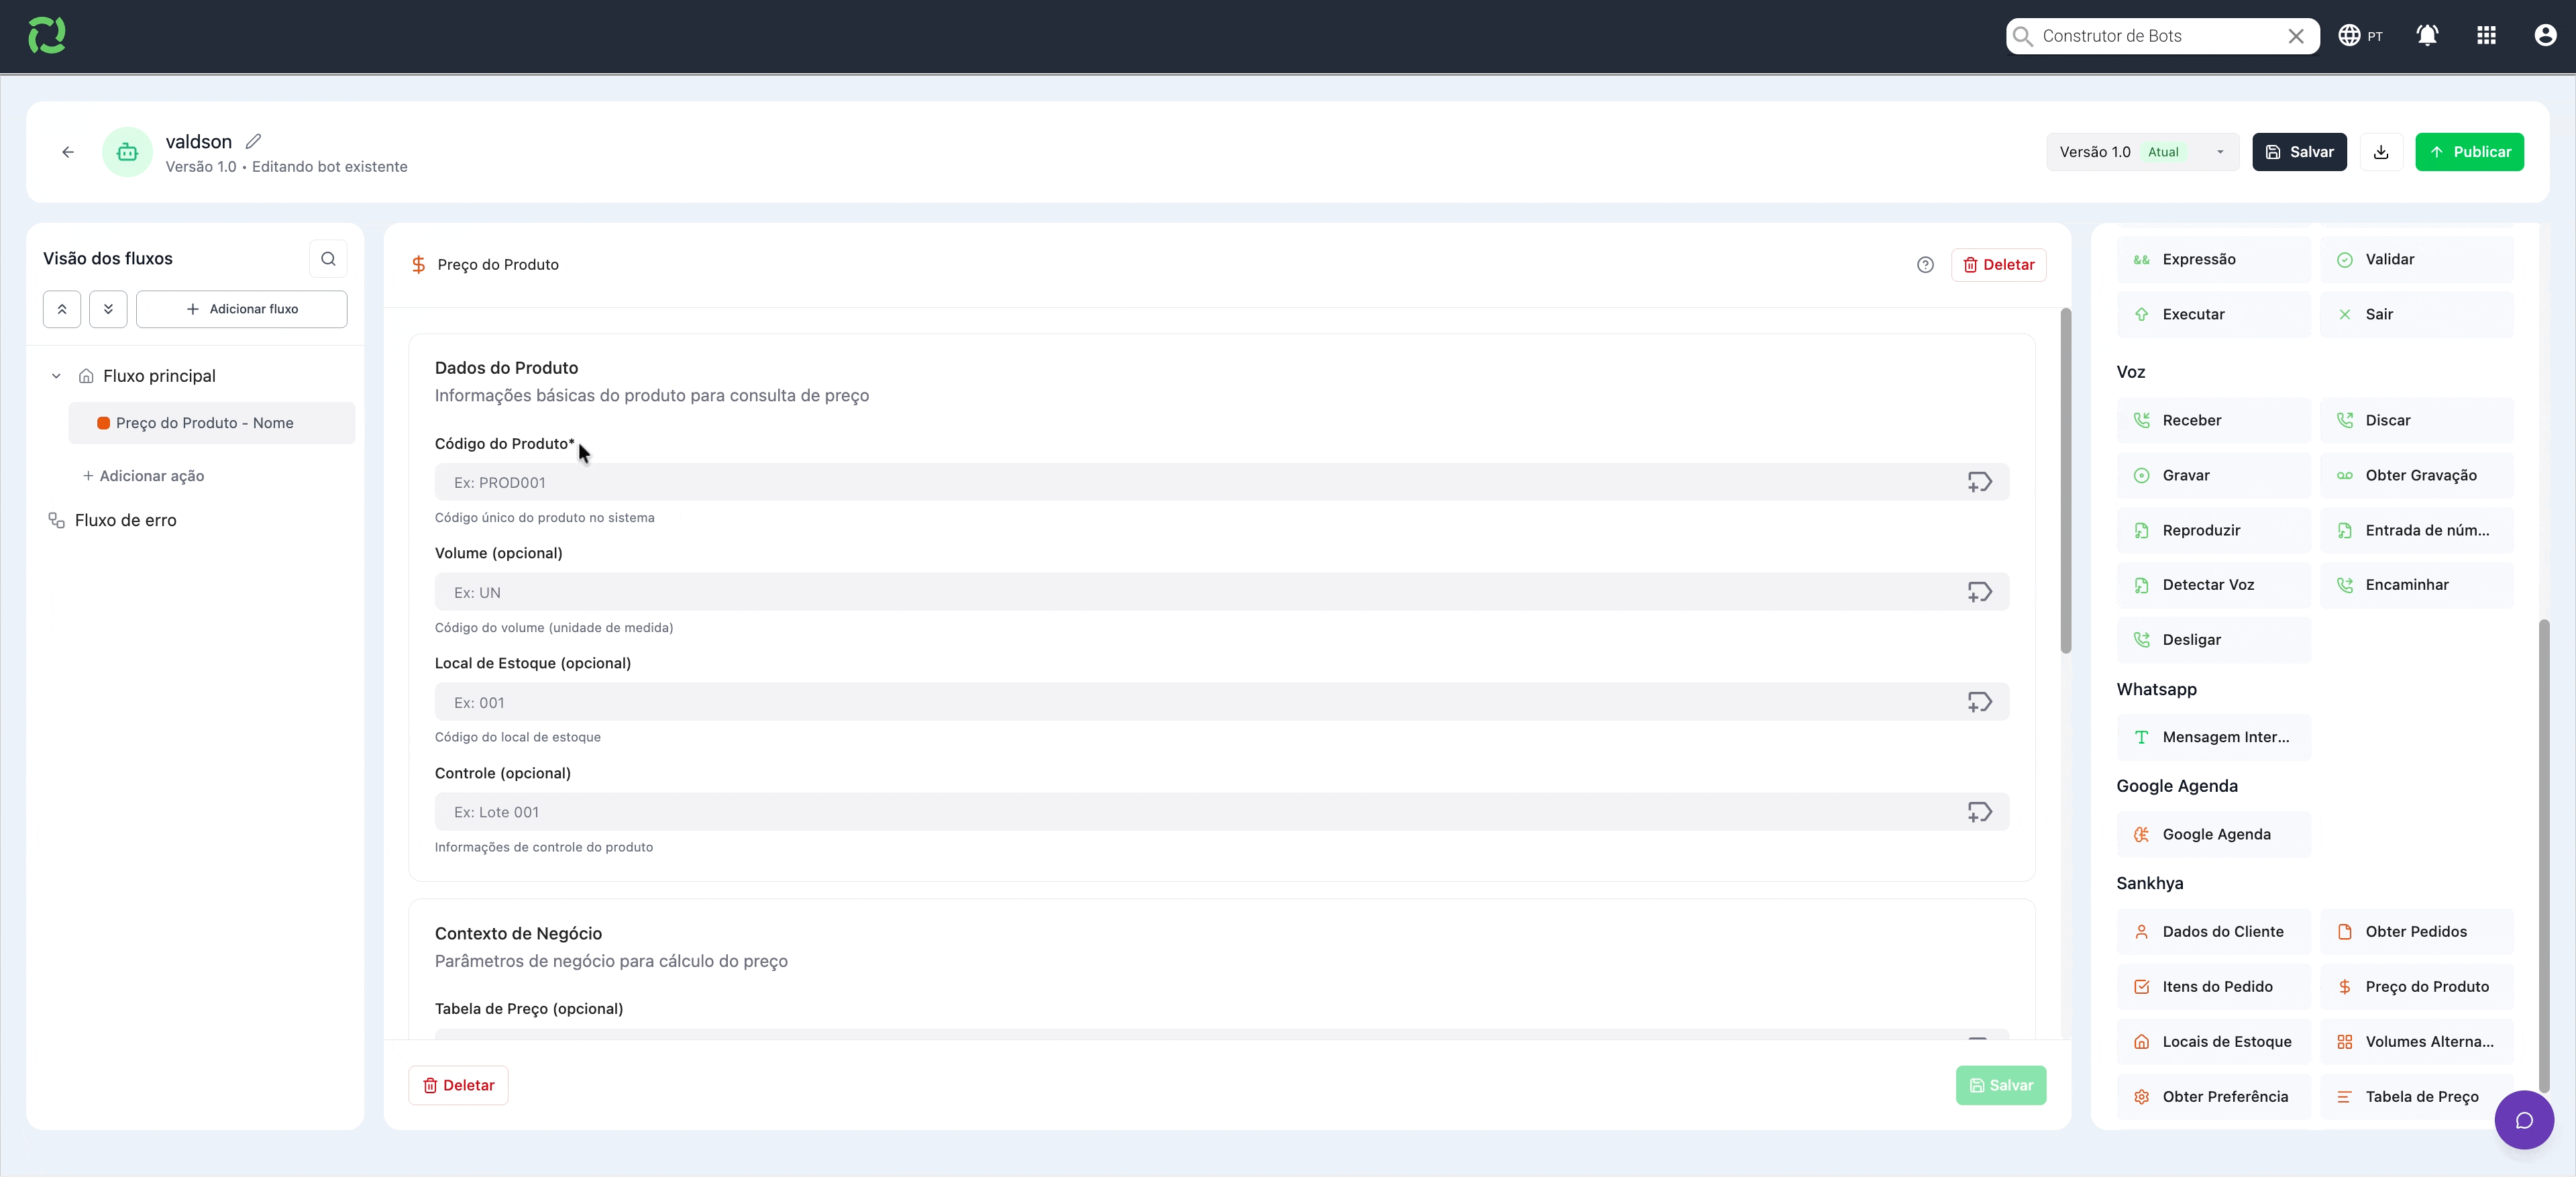The image size is (2576, 1177).
Task: Collapse all flows double-chevron up
Action: point(62,309)
